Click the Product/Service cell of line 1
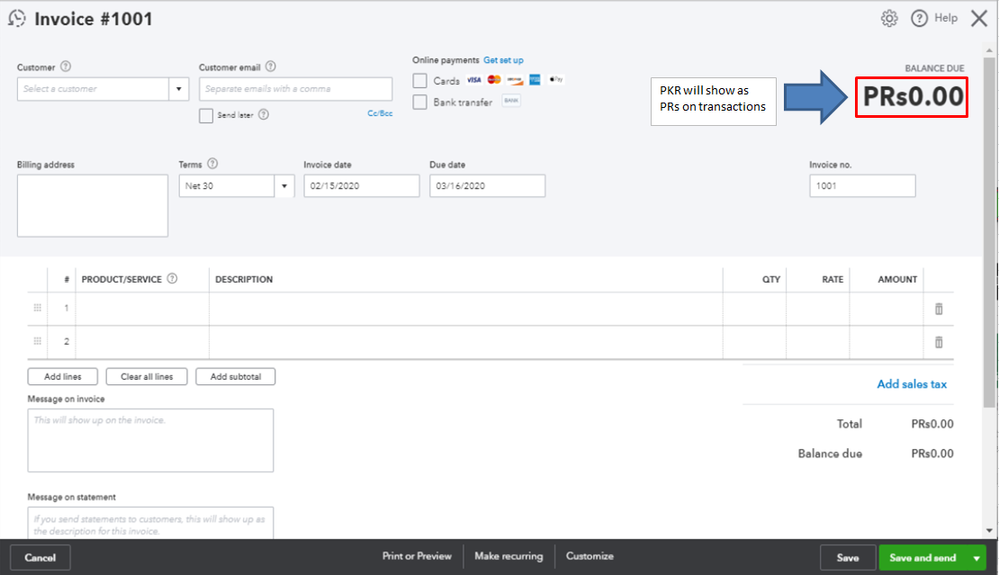Viewport: 999px width, 575px height. 142,309
